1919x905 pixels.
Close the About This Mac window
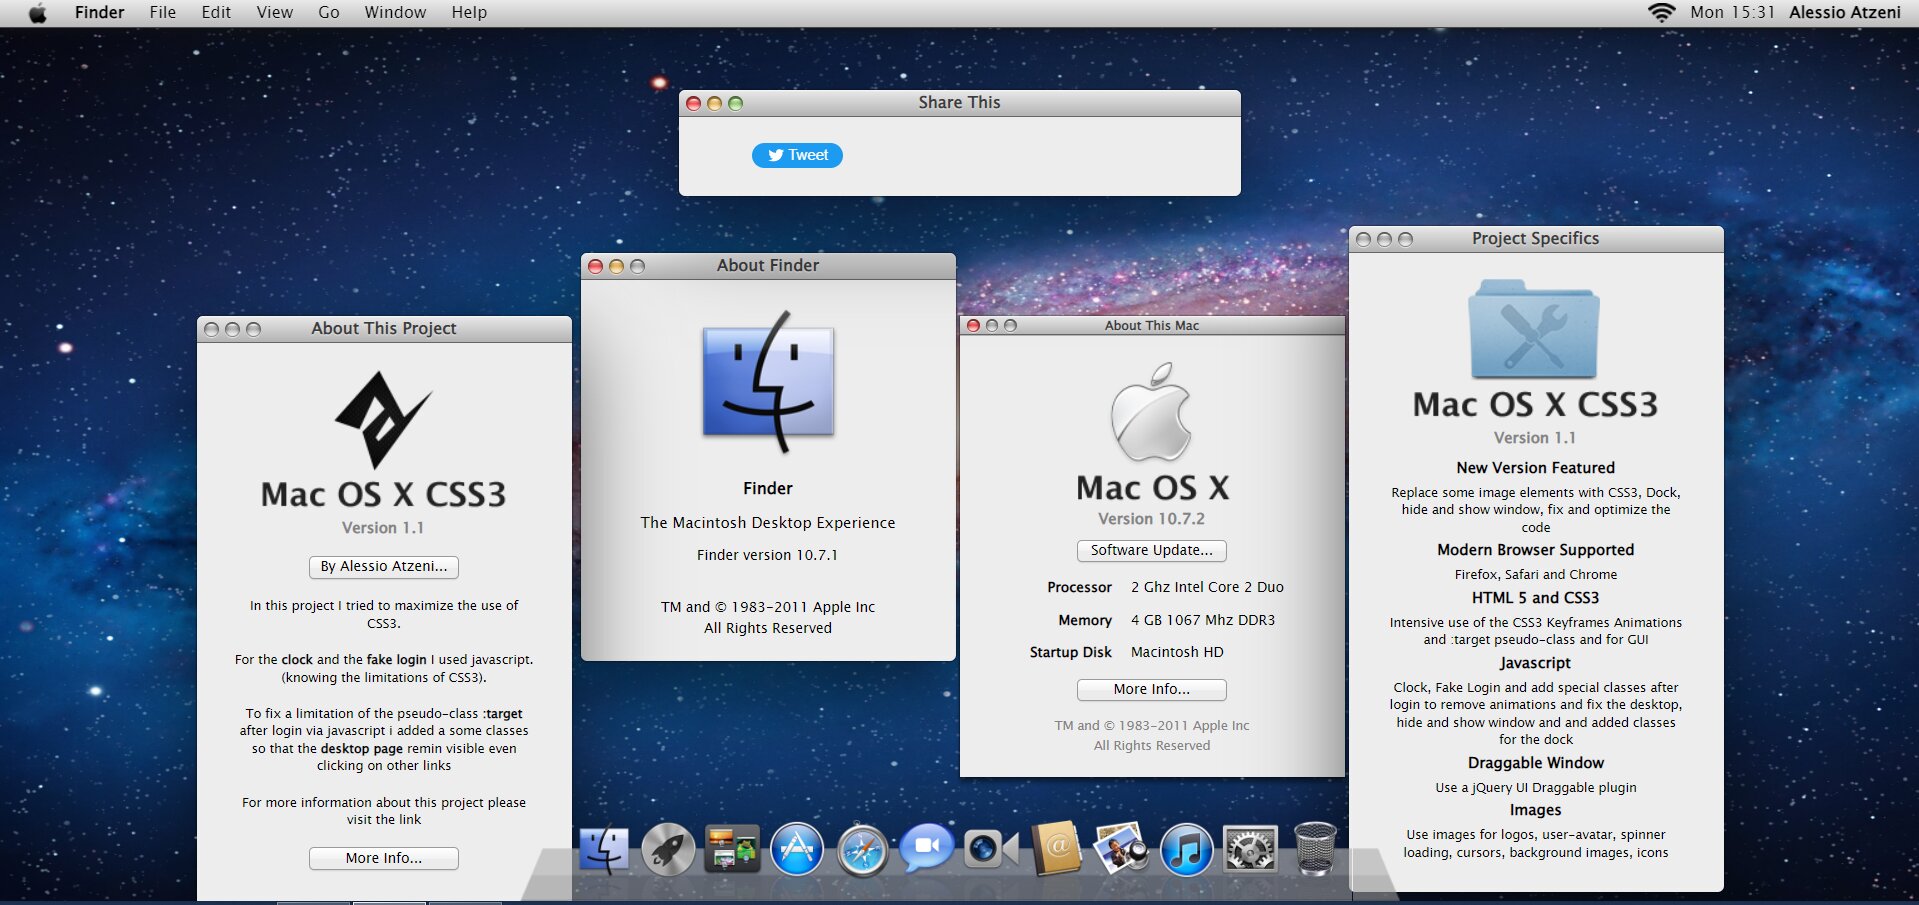(973, 326)
